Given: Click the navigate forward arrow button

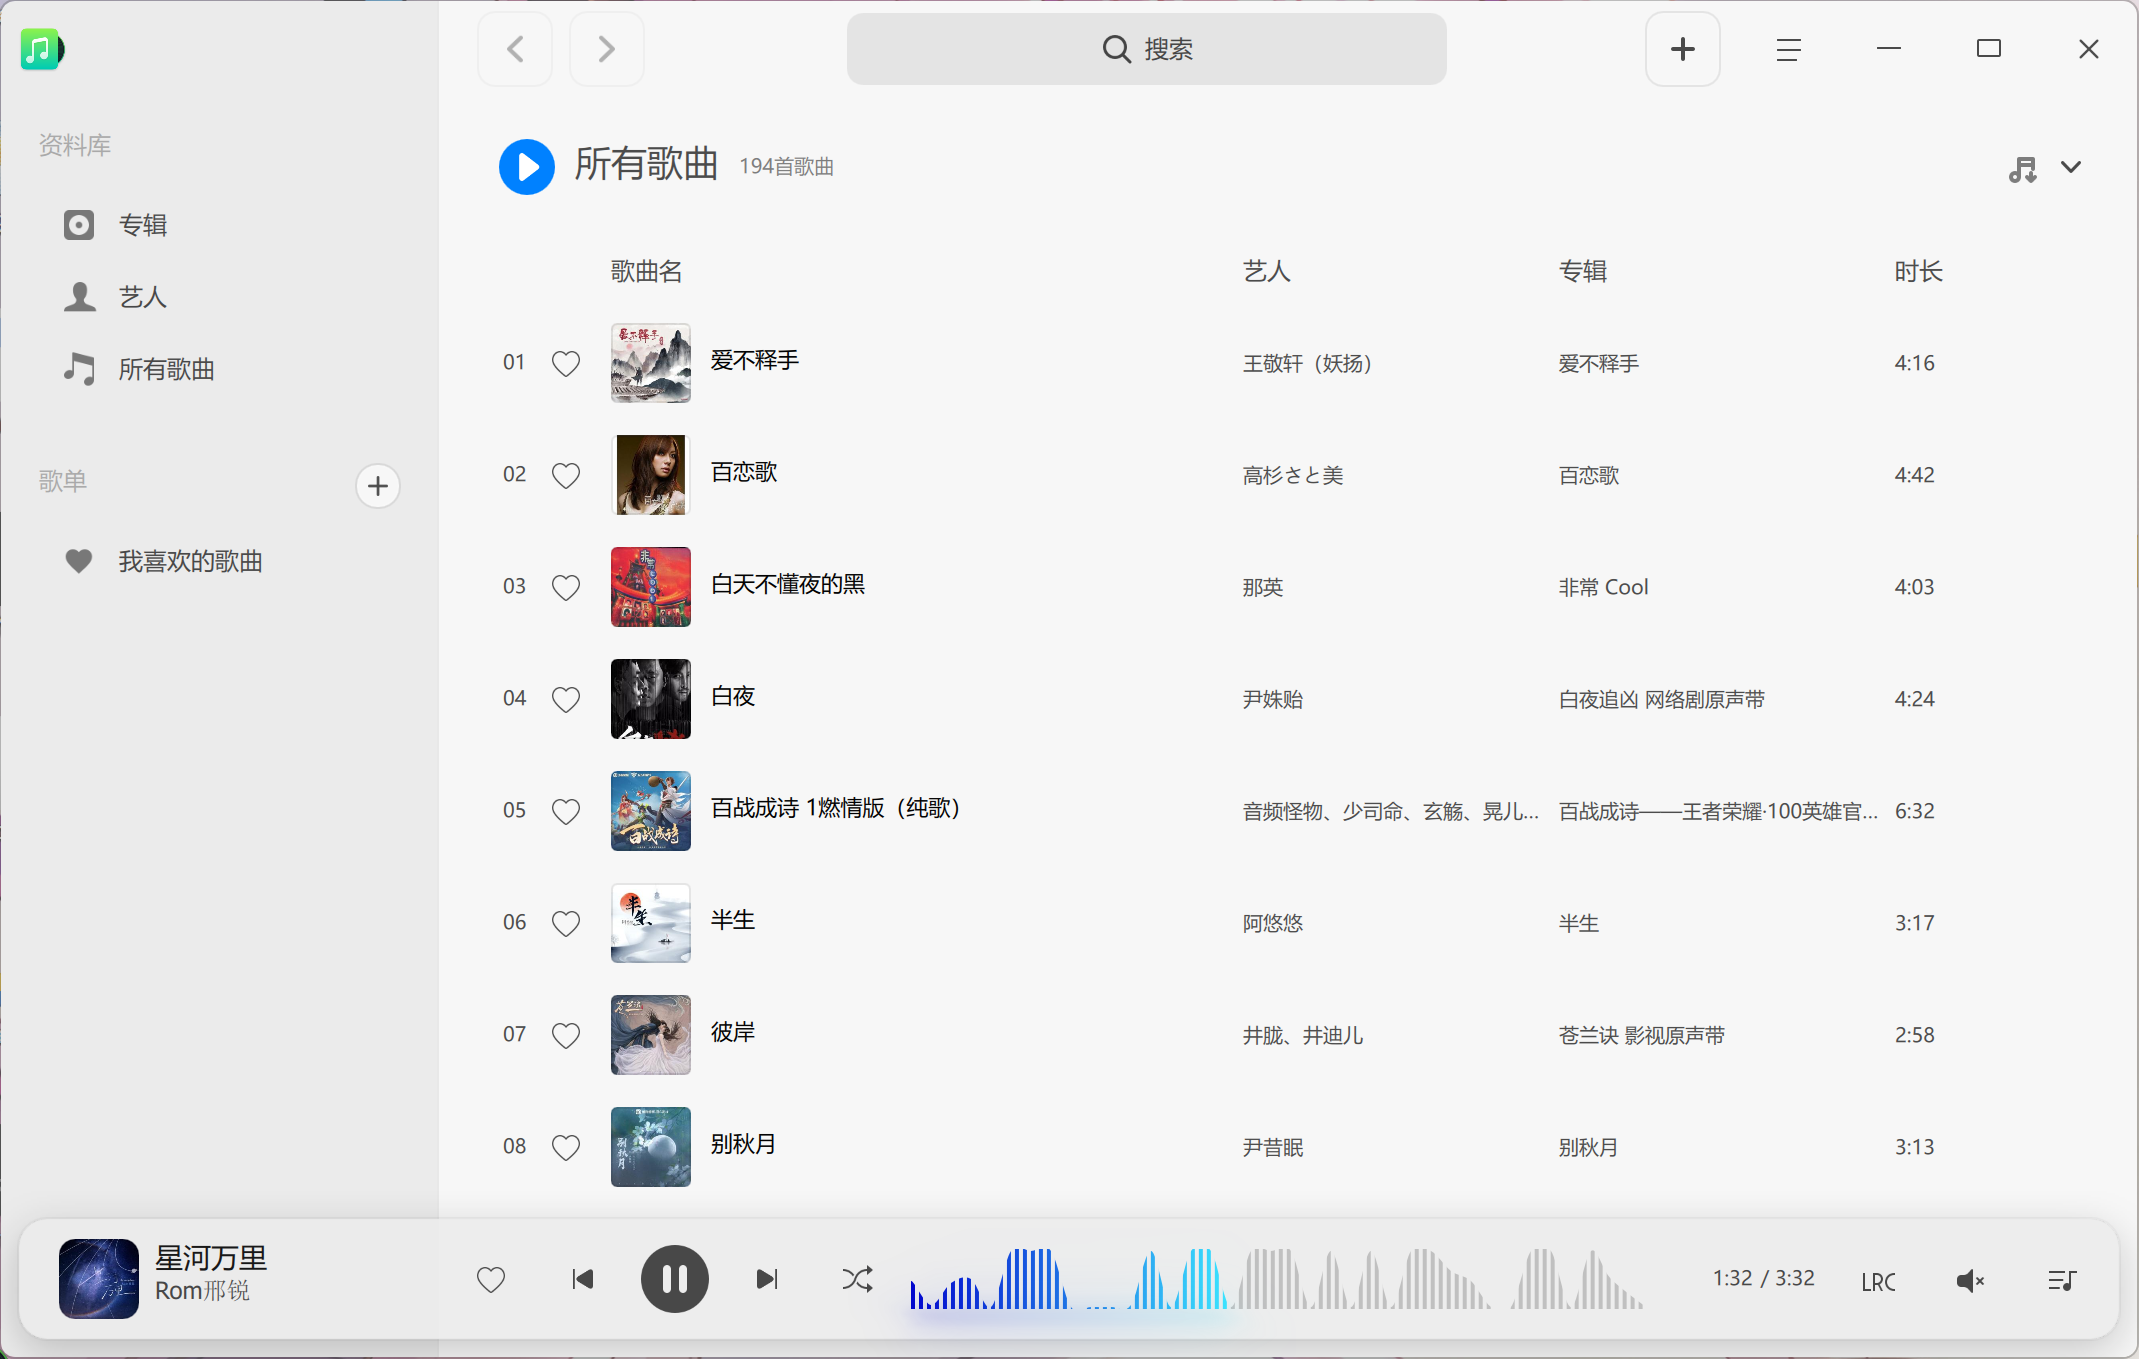Looking at the screenshot, I should 606,49.
